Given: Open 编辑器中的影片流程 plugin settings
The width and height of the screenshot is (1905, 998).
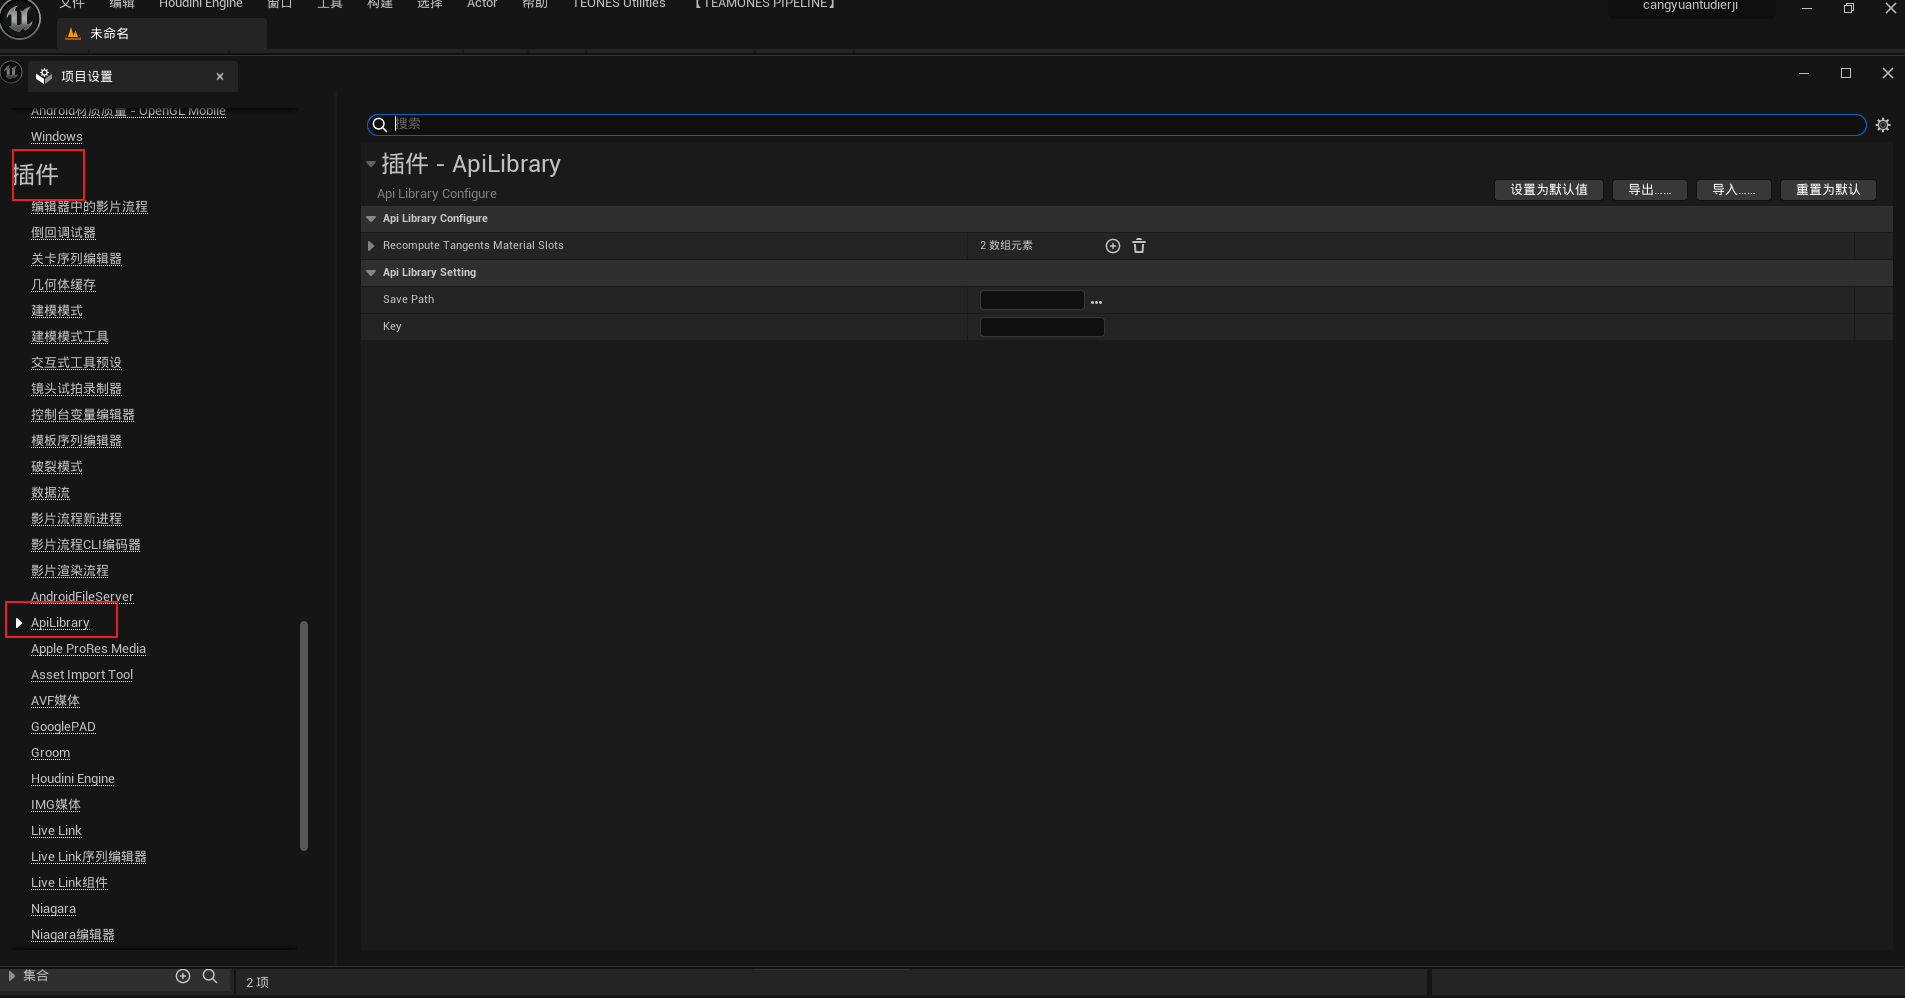Looking at the screenshot, I should 89,207.
